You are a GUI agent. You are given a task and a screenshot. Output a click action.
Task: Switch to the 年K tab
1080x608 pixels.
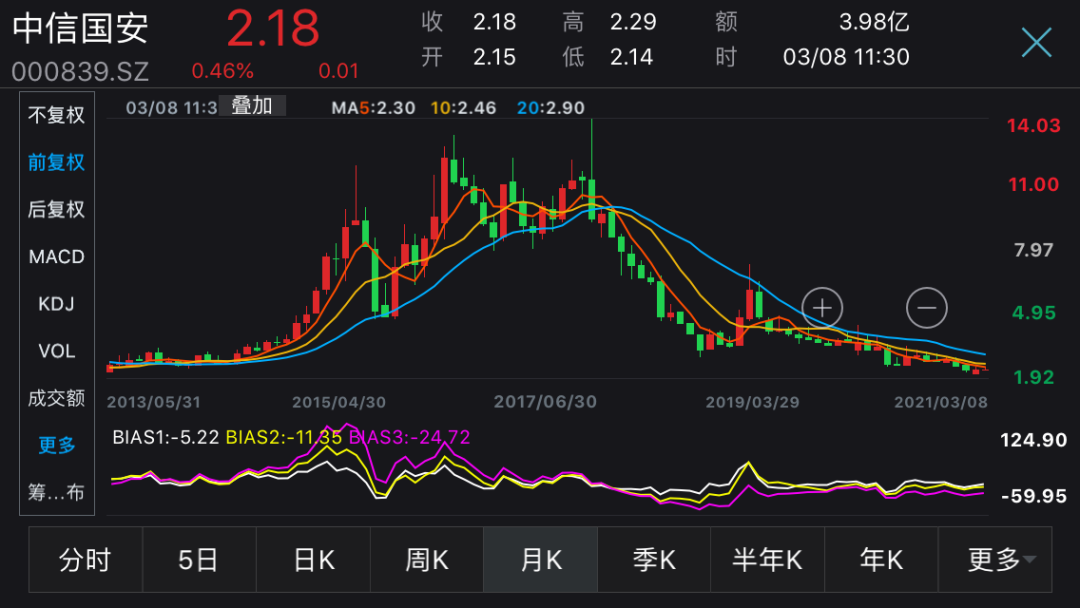pyautogui.click(x=882, y=560)
